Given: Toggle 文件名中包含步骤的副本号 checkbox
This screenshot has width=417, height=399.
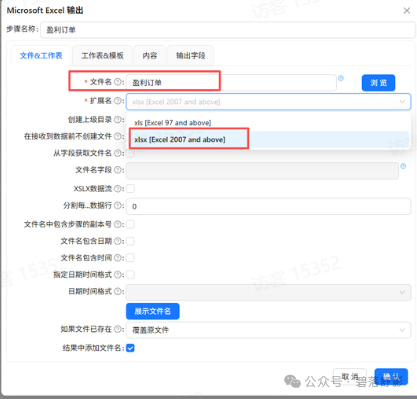Looking at the screenshot, I should tap(130, 224).
